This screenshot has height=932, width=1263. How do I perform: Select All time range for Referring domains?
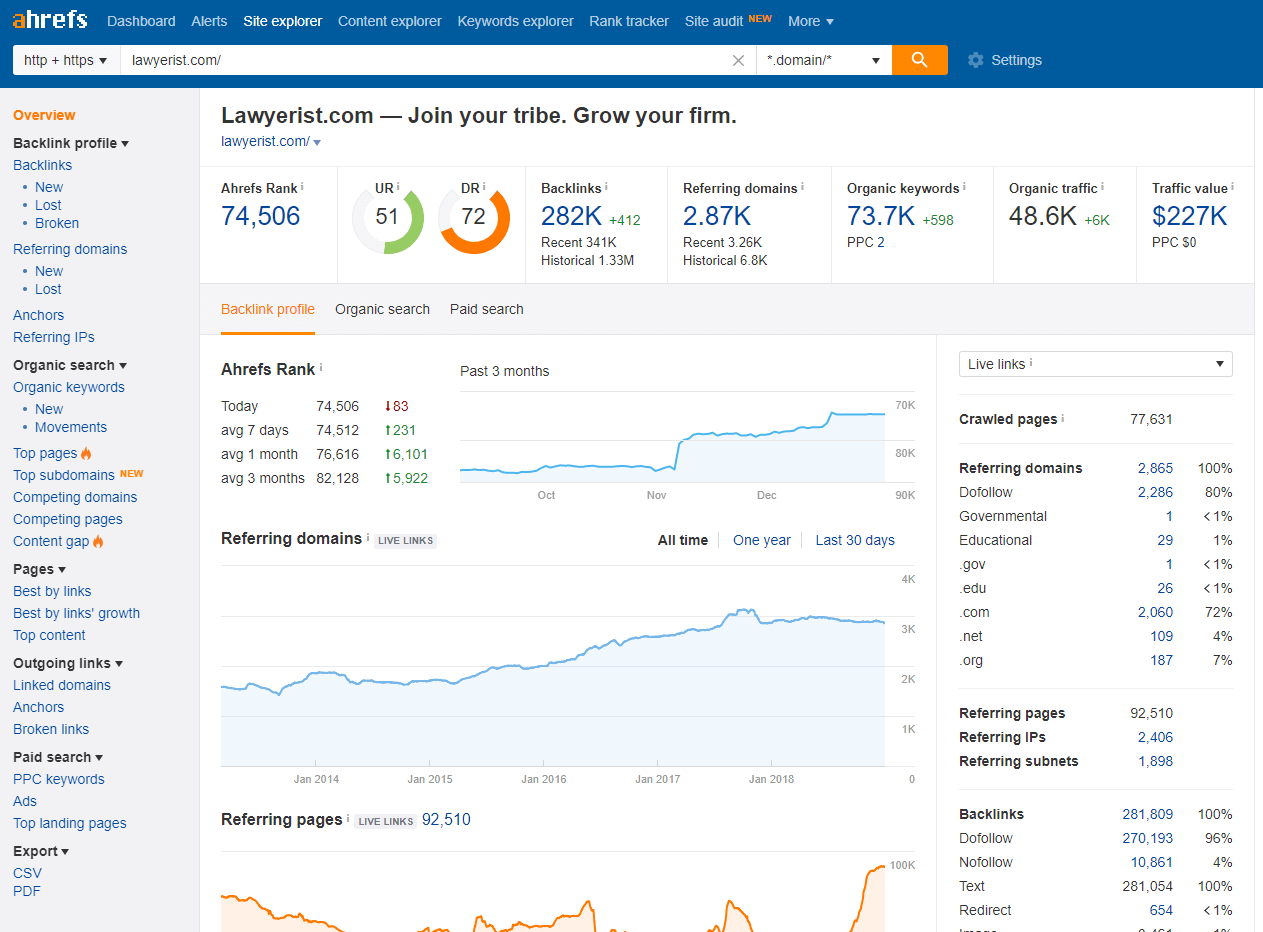(683, 540)
